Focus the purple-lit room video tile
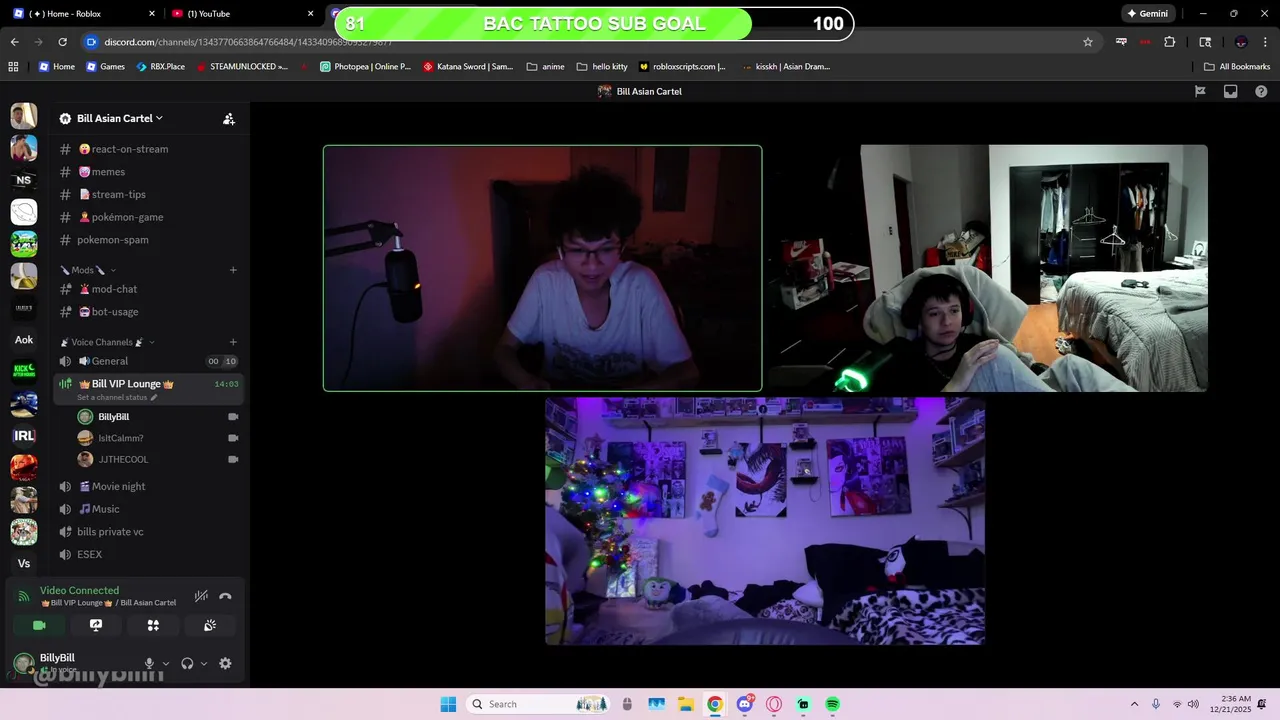Screen dimensions: 1280x720 (x=765, y=521)
